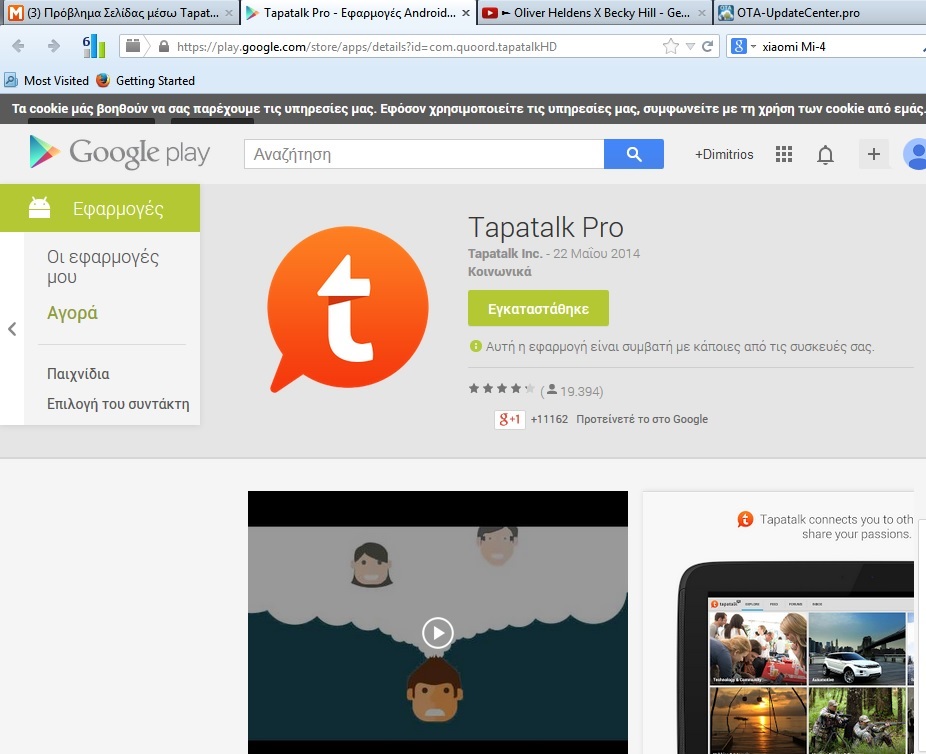The height and width of the screenshot is (754, 926).
Task: Open the account avatar icon
Action: point(915,154)
